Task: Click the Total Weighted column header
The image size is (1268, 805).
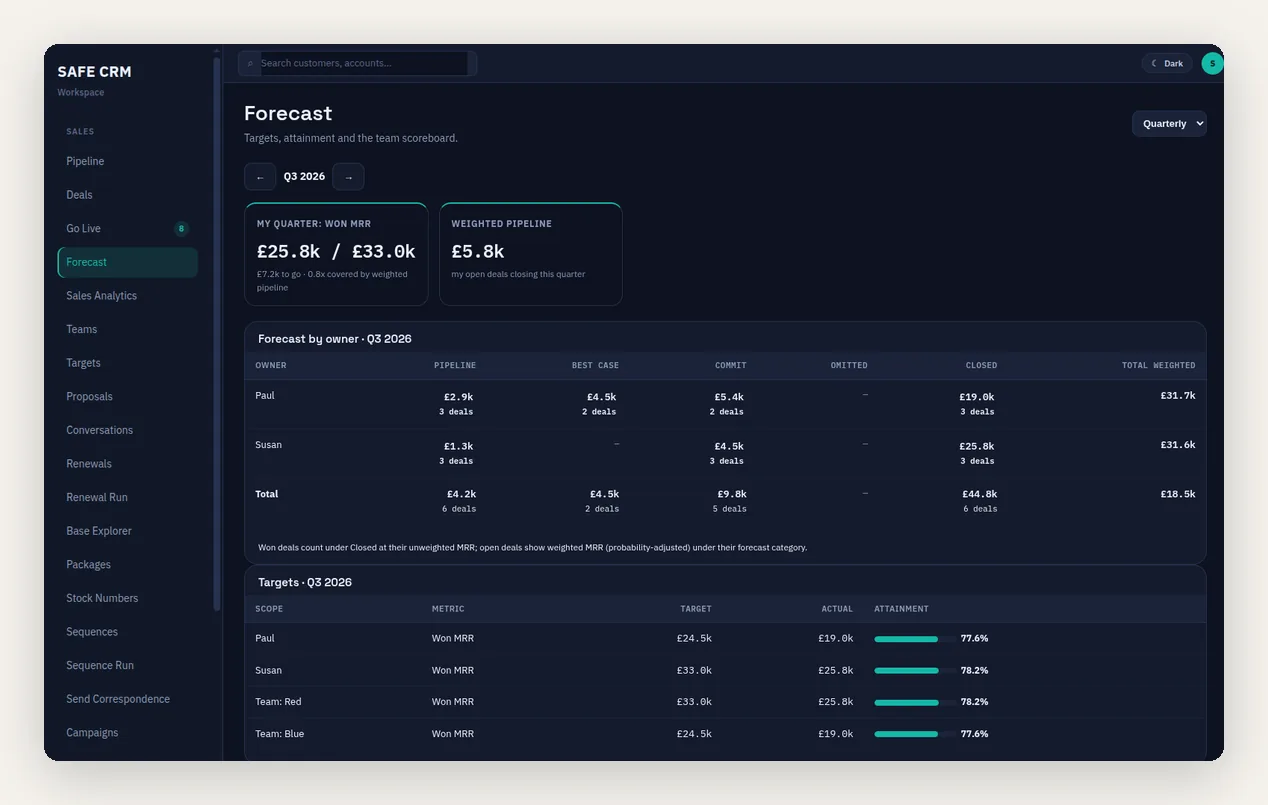Action: click(x=1158, y=366)
